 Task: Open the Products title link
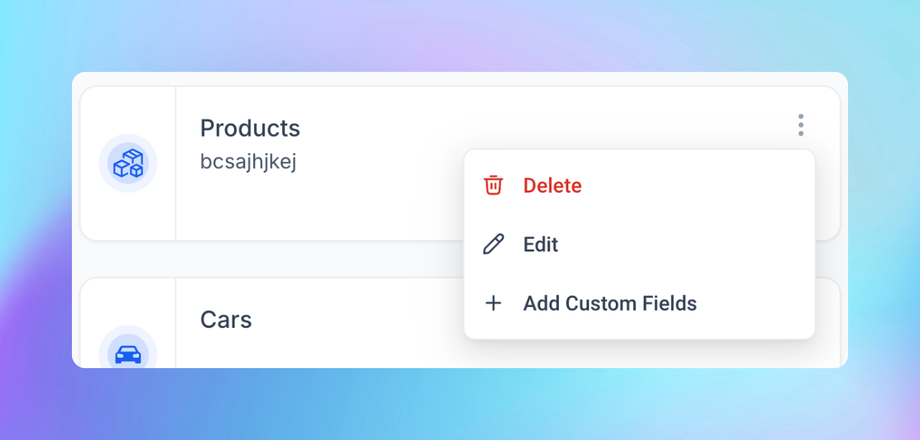click(250, 128)
